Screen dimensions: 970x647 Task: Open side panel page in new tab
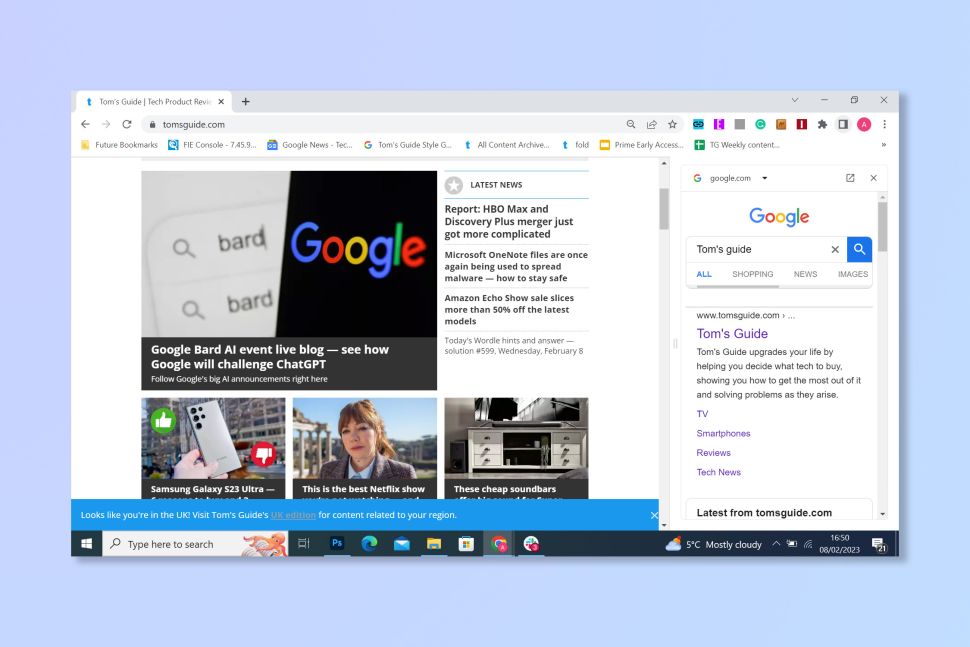[850, 178]
